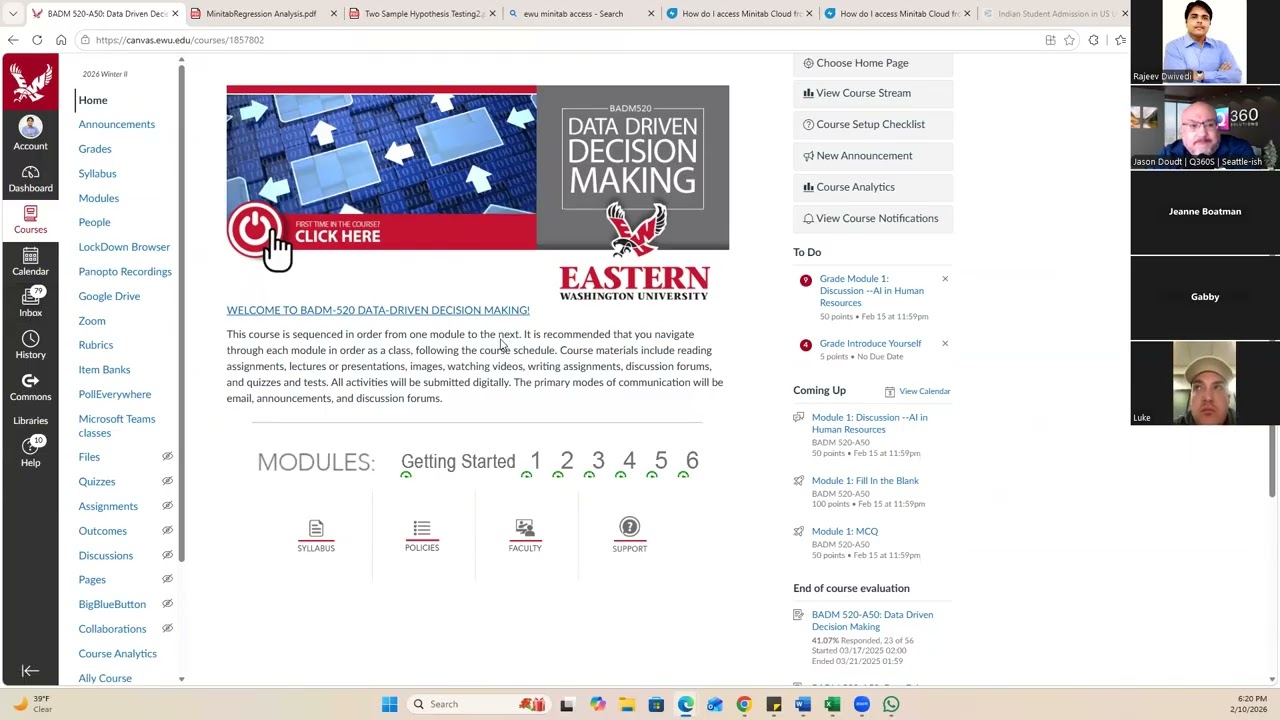Open Home in course navigation
Screen dimensions: 1280x720
[x=93, y=100]
